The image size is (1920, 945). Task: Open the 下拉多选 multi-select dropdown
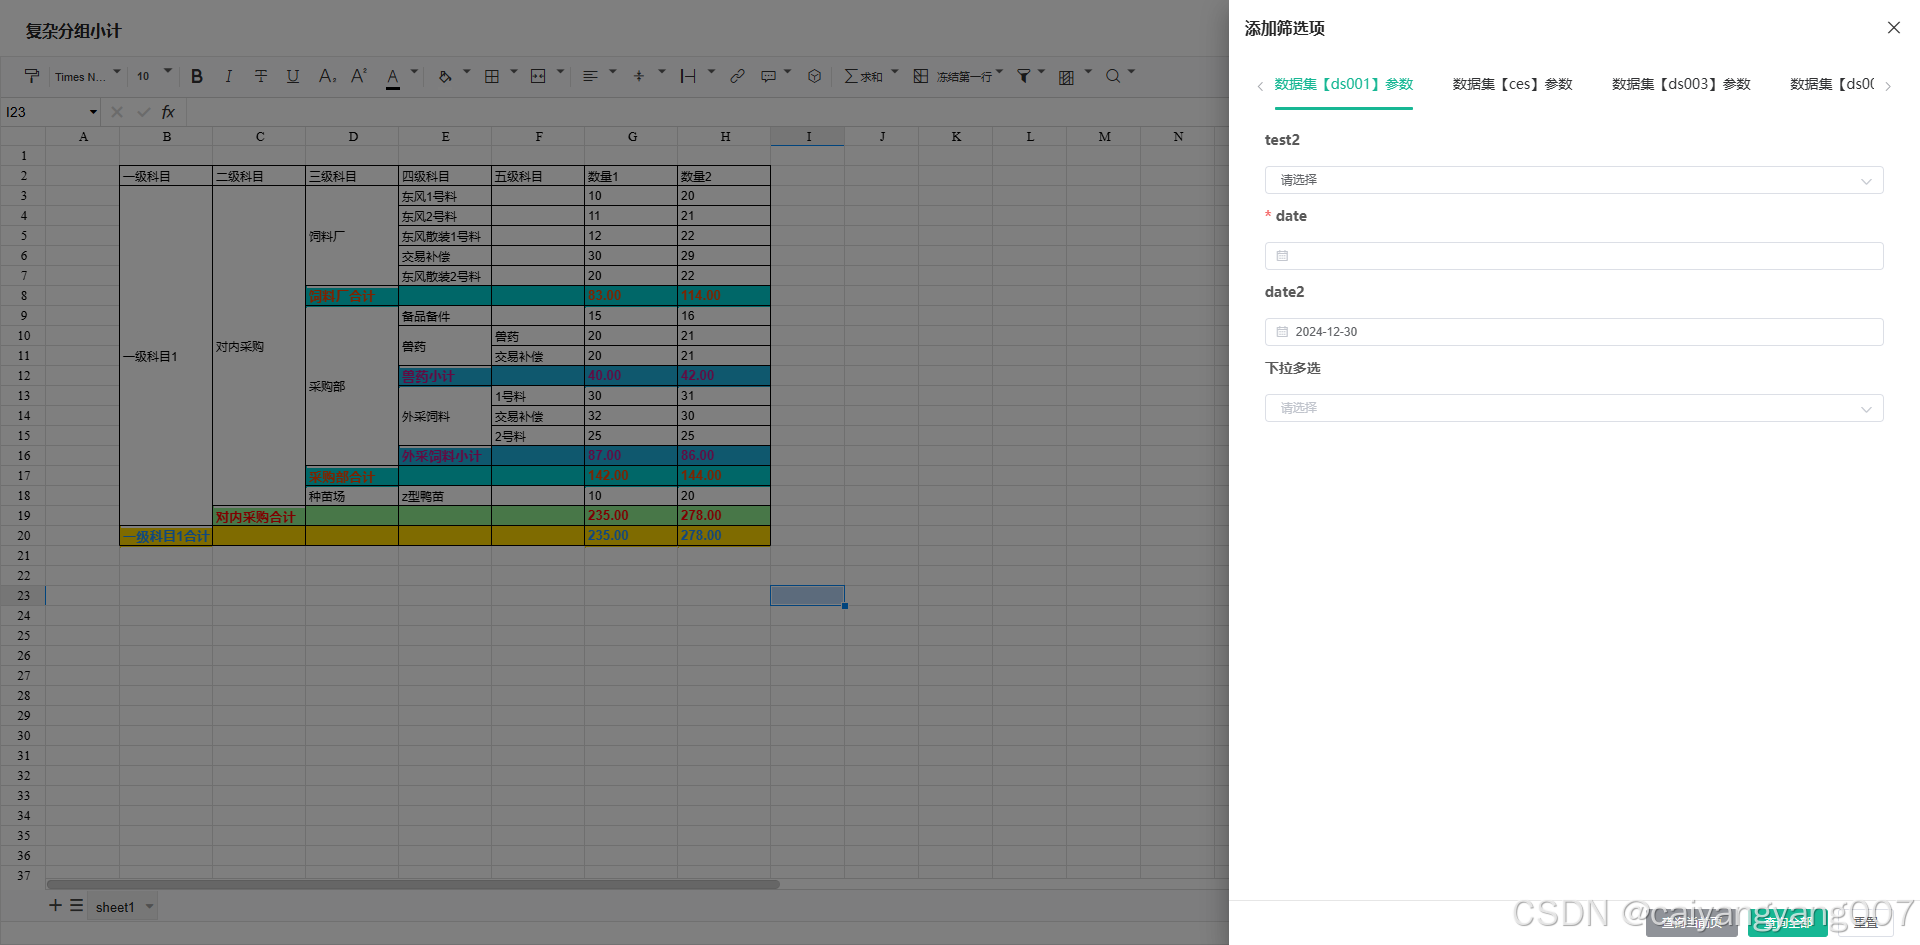pyautogui.click(x=1574, y=408)
